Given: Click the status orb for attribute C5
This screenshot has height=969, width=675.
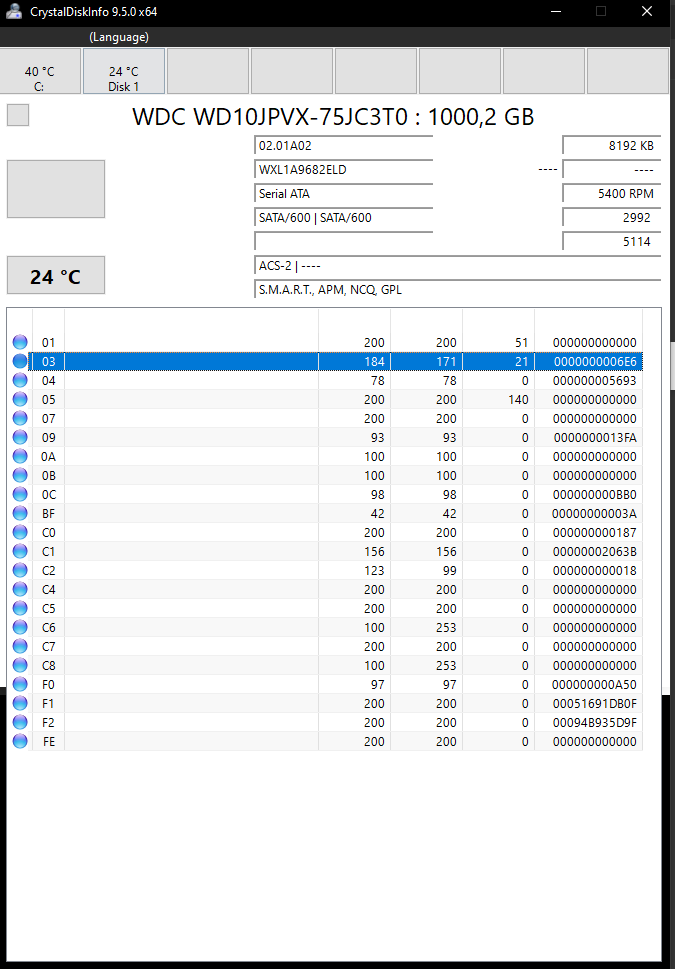Looking at the screenshot, I should click(x=20, y=608).
